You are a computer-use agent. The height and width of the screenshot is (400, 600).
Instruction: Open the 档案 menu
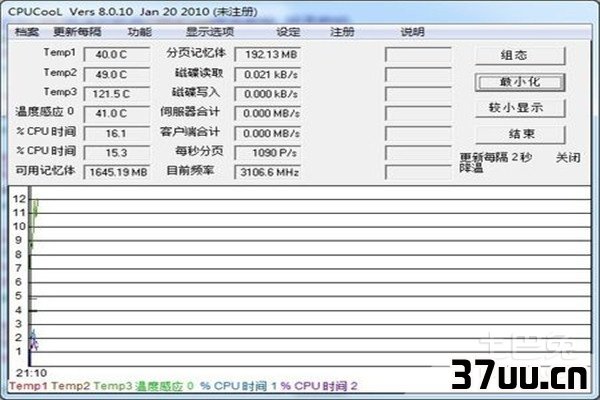(27, 32)
